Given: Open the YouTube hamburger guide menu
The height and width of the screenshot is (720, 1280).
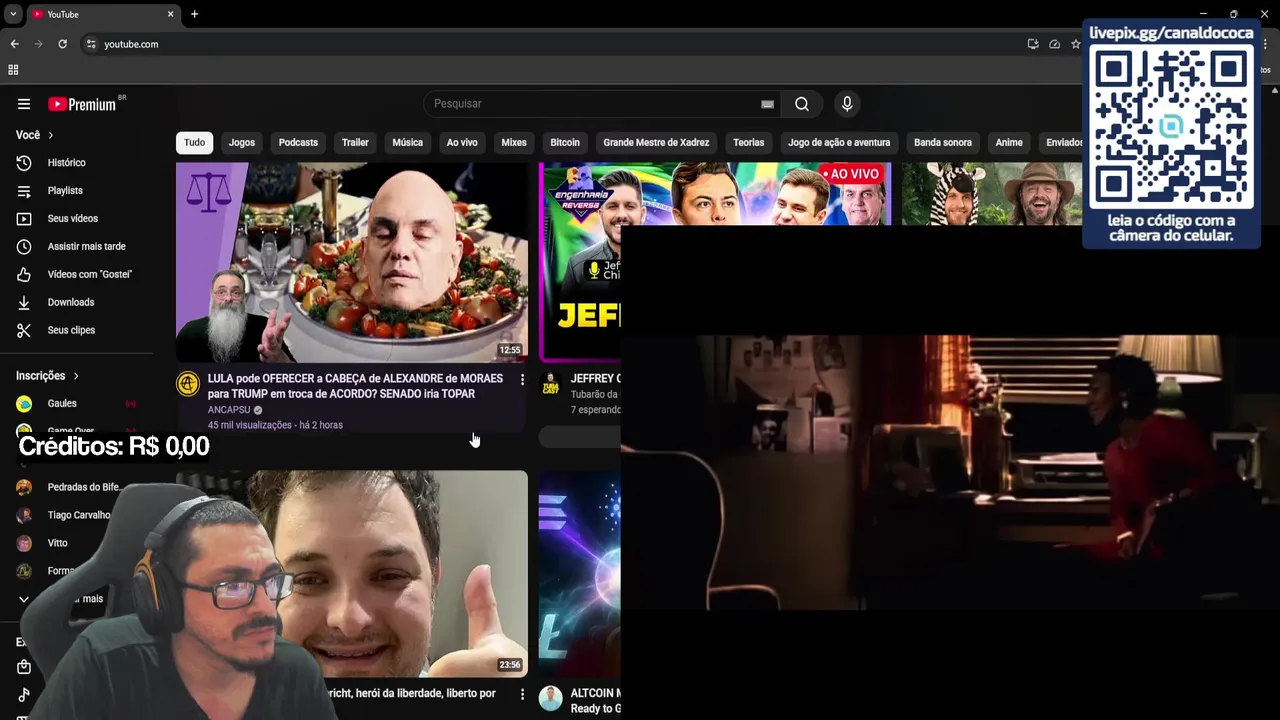Looking at the screenshot, I should tap(24, 104).
